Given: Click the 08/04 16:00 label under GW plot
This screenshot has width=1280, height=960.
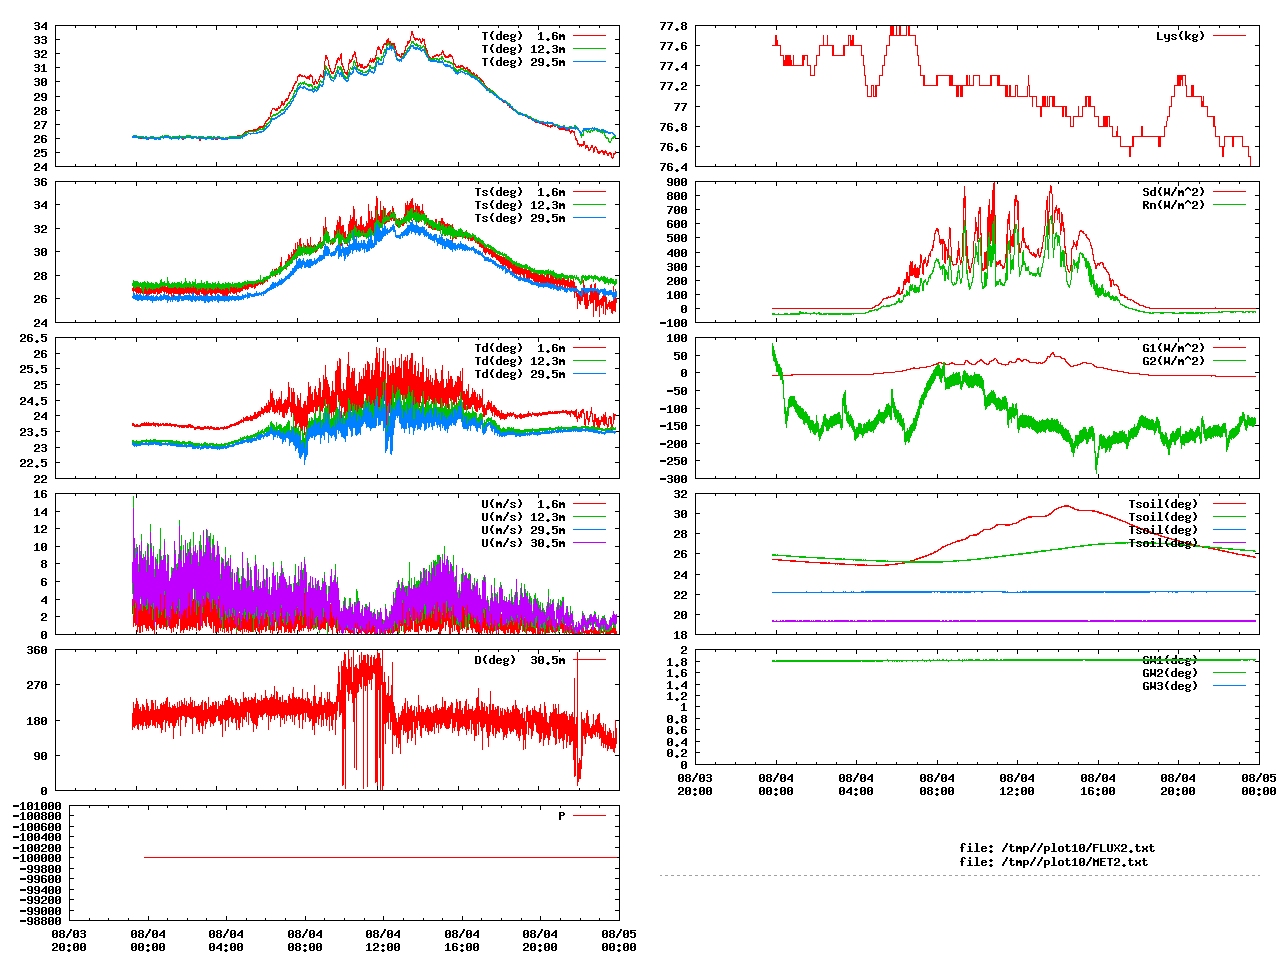Looking at the screenshot, I should [x=1098, y=784].
